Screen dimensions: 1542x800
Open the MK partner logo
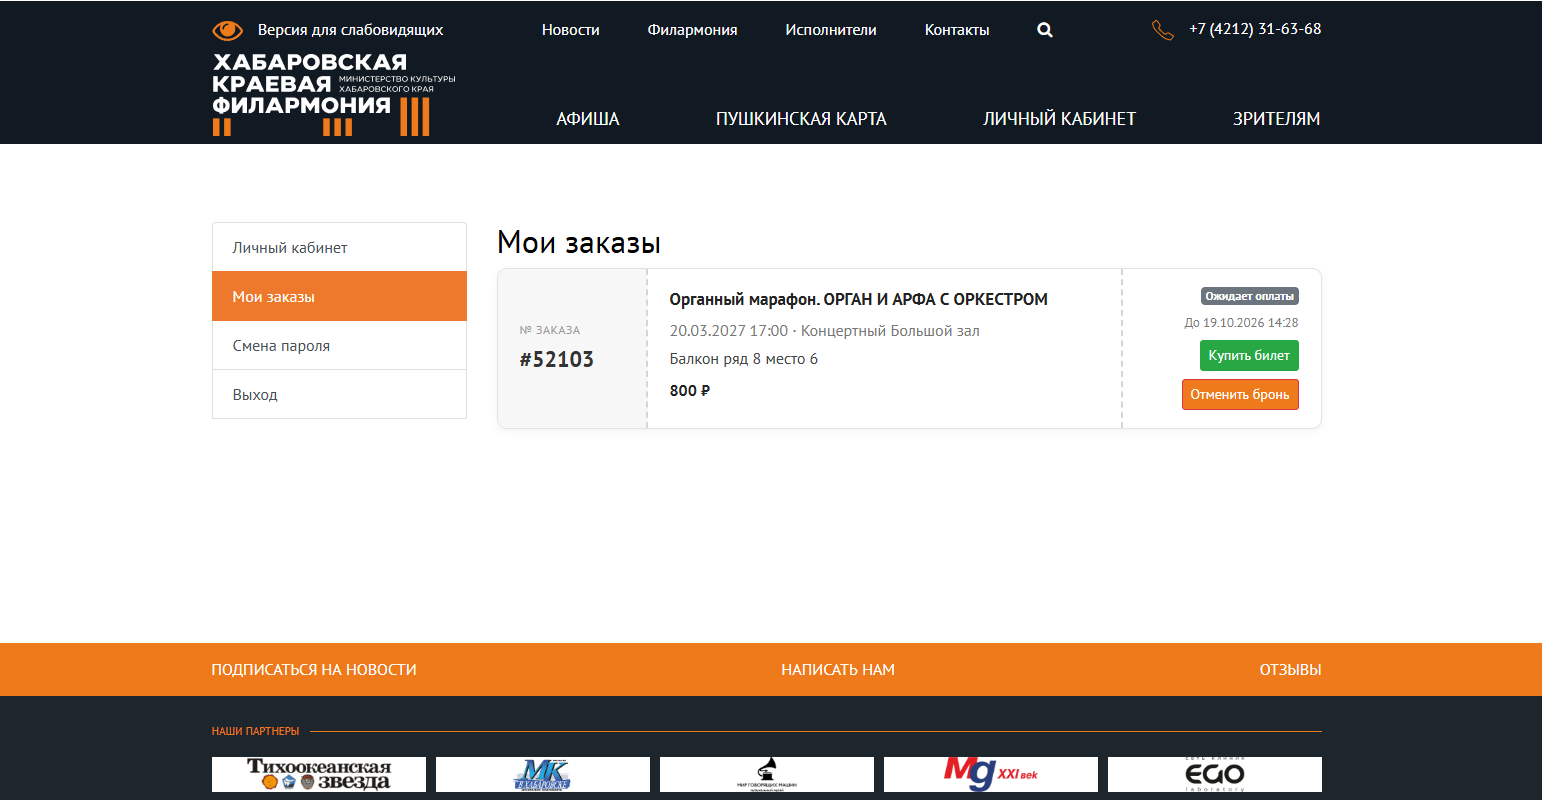pos(543,774)
